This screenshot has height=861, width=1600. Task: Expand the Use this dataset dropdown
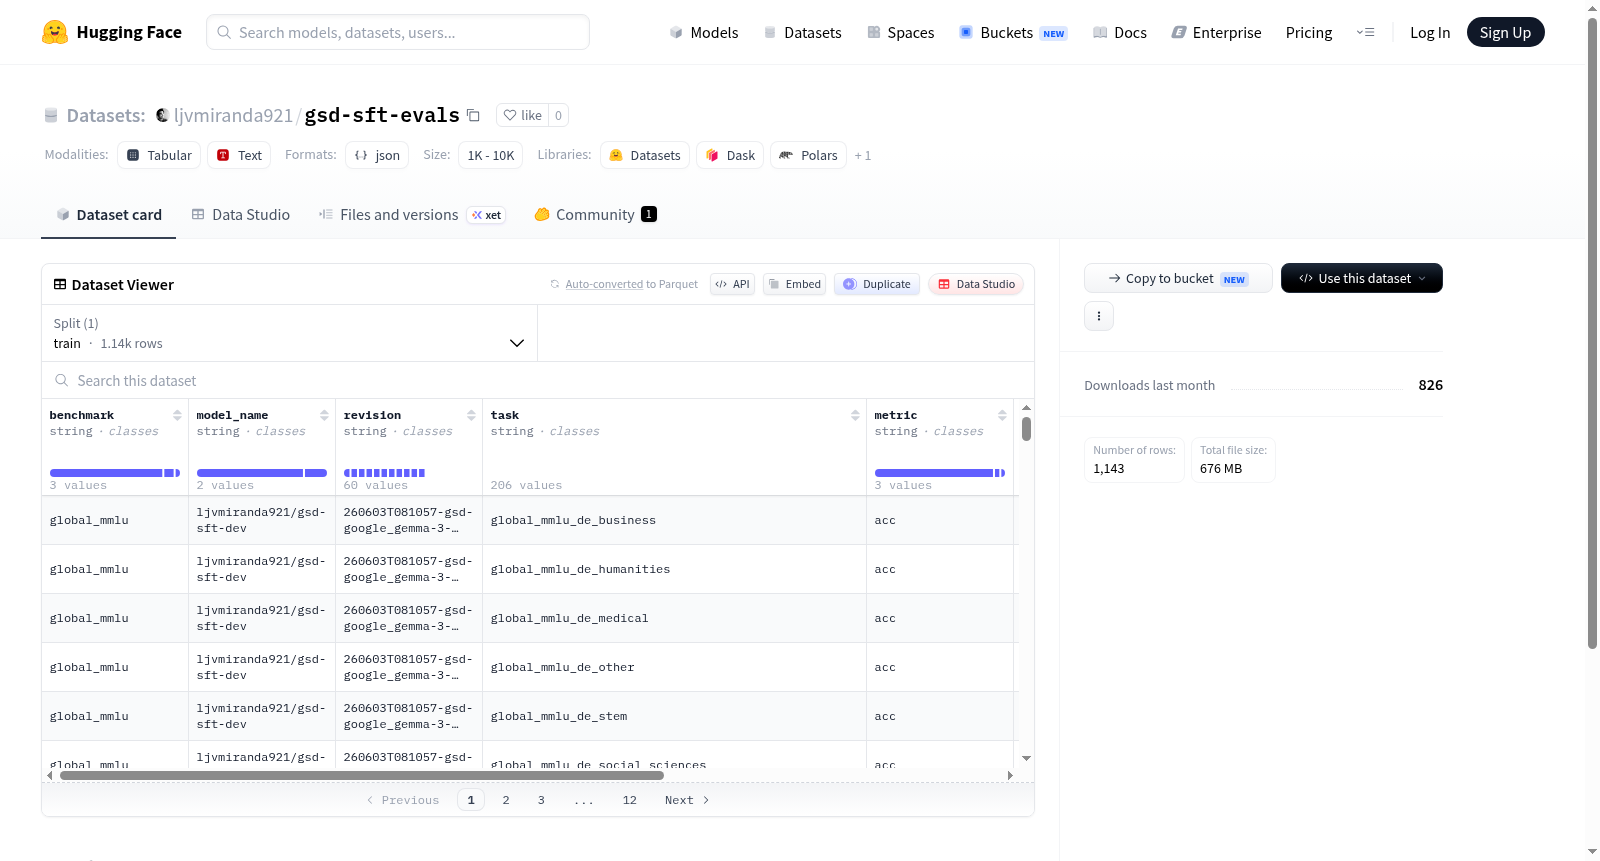1362,278
